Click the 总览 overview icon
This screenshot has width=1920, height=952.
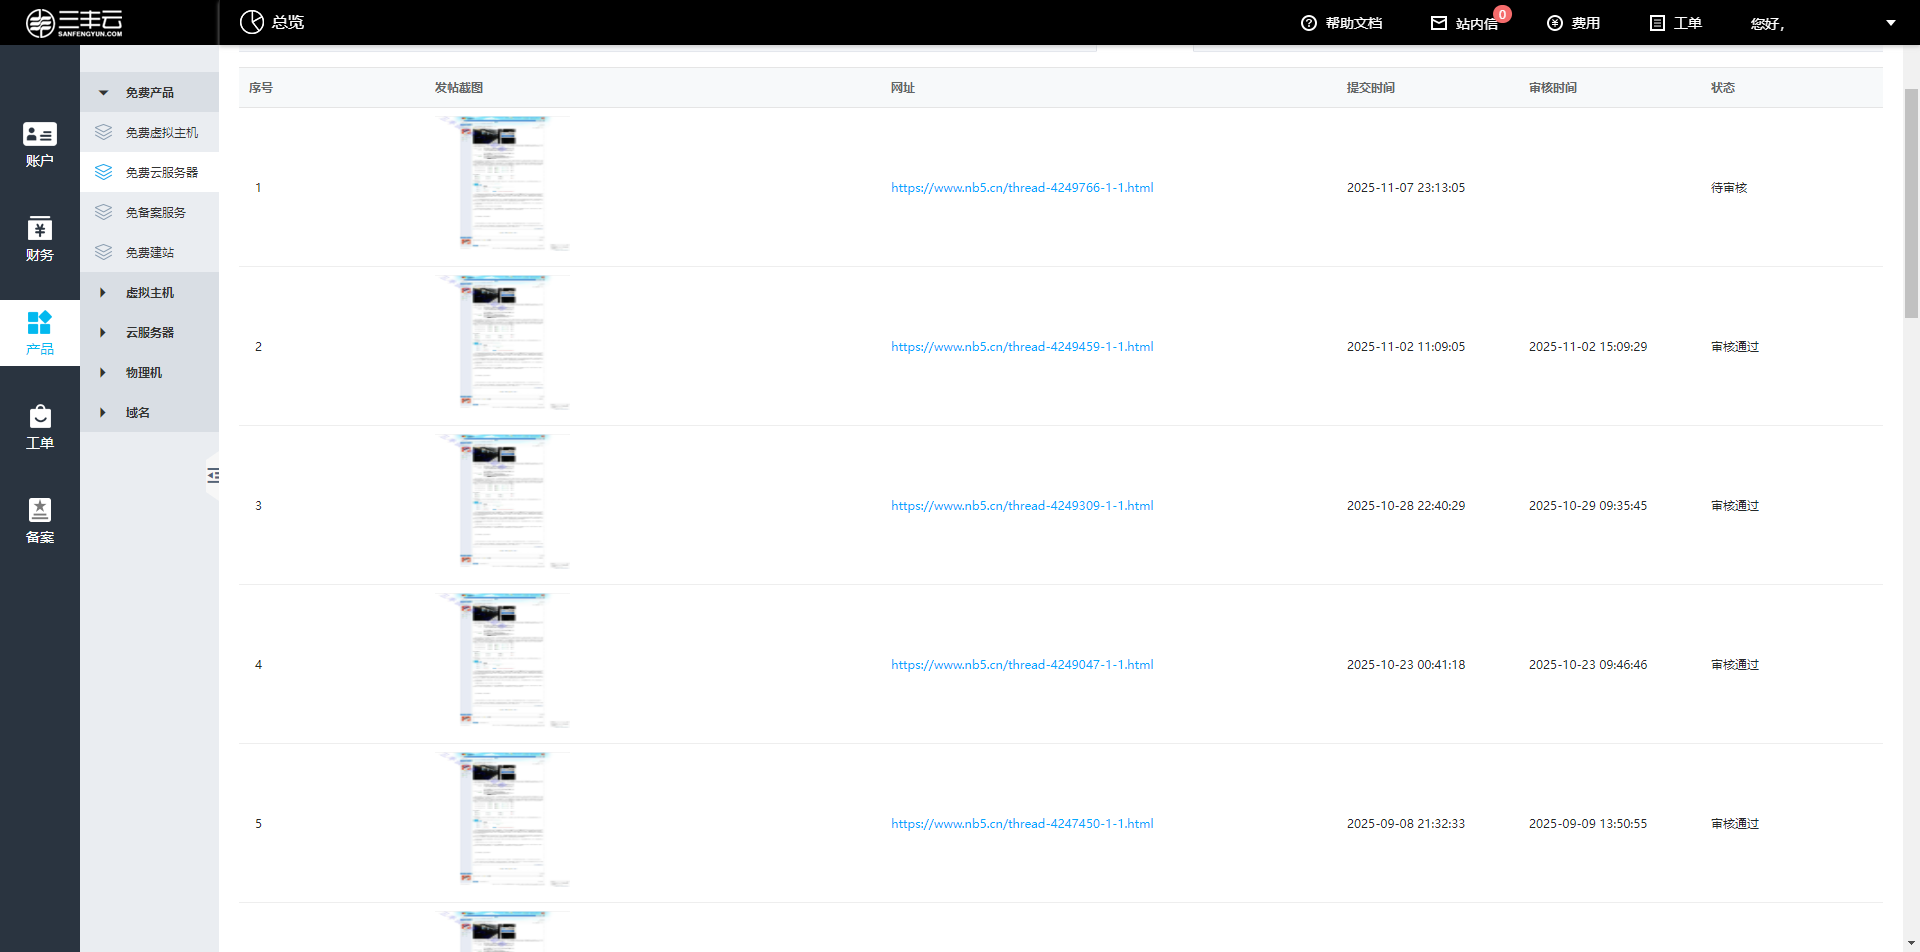click(252, 22)
